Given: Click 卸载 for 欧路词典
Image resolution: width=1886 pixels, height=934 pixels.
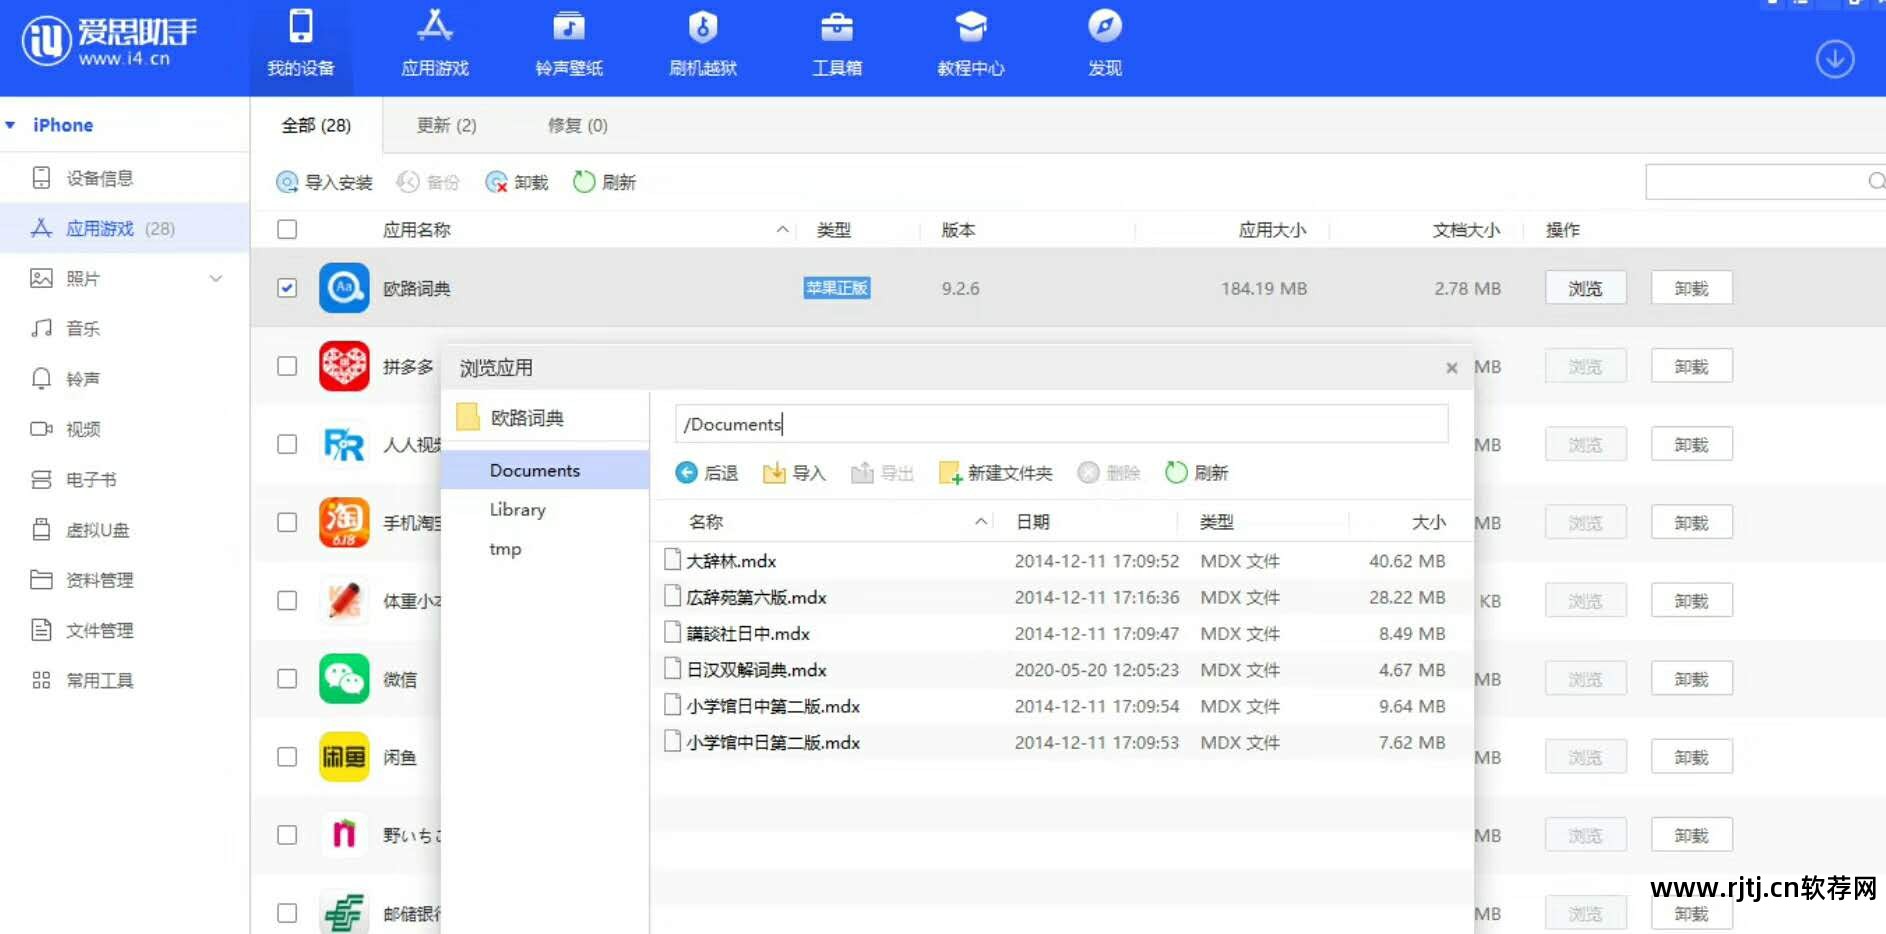Looking at the screenshot, I should [x=1691, y=288].
